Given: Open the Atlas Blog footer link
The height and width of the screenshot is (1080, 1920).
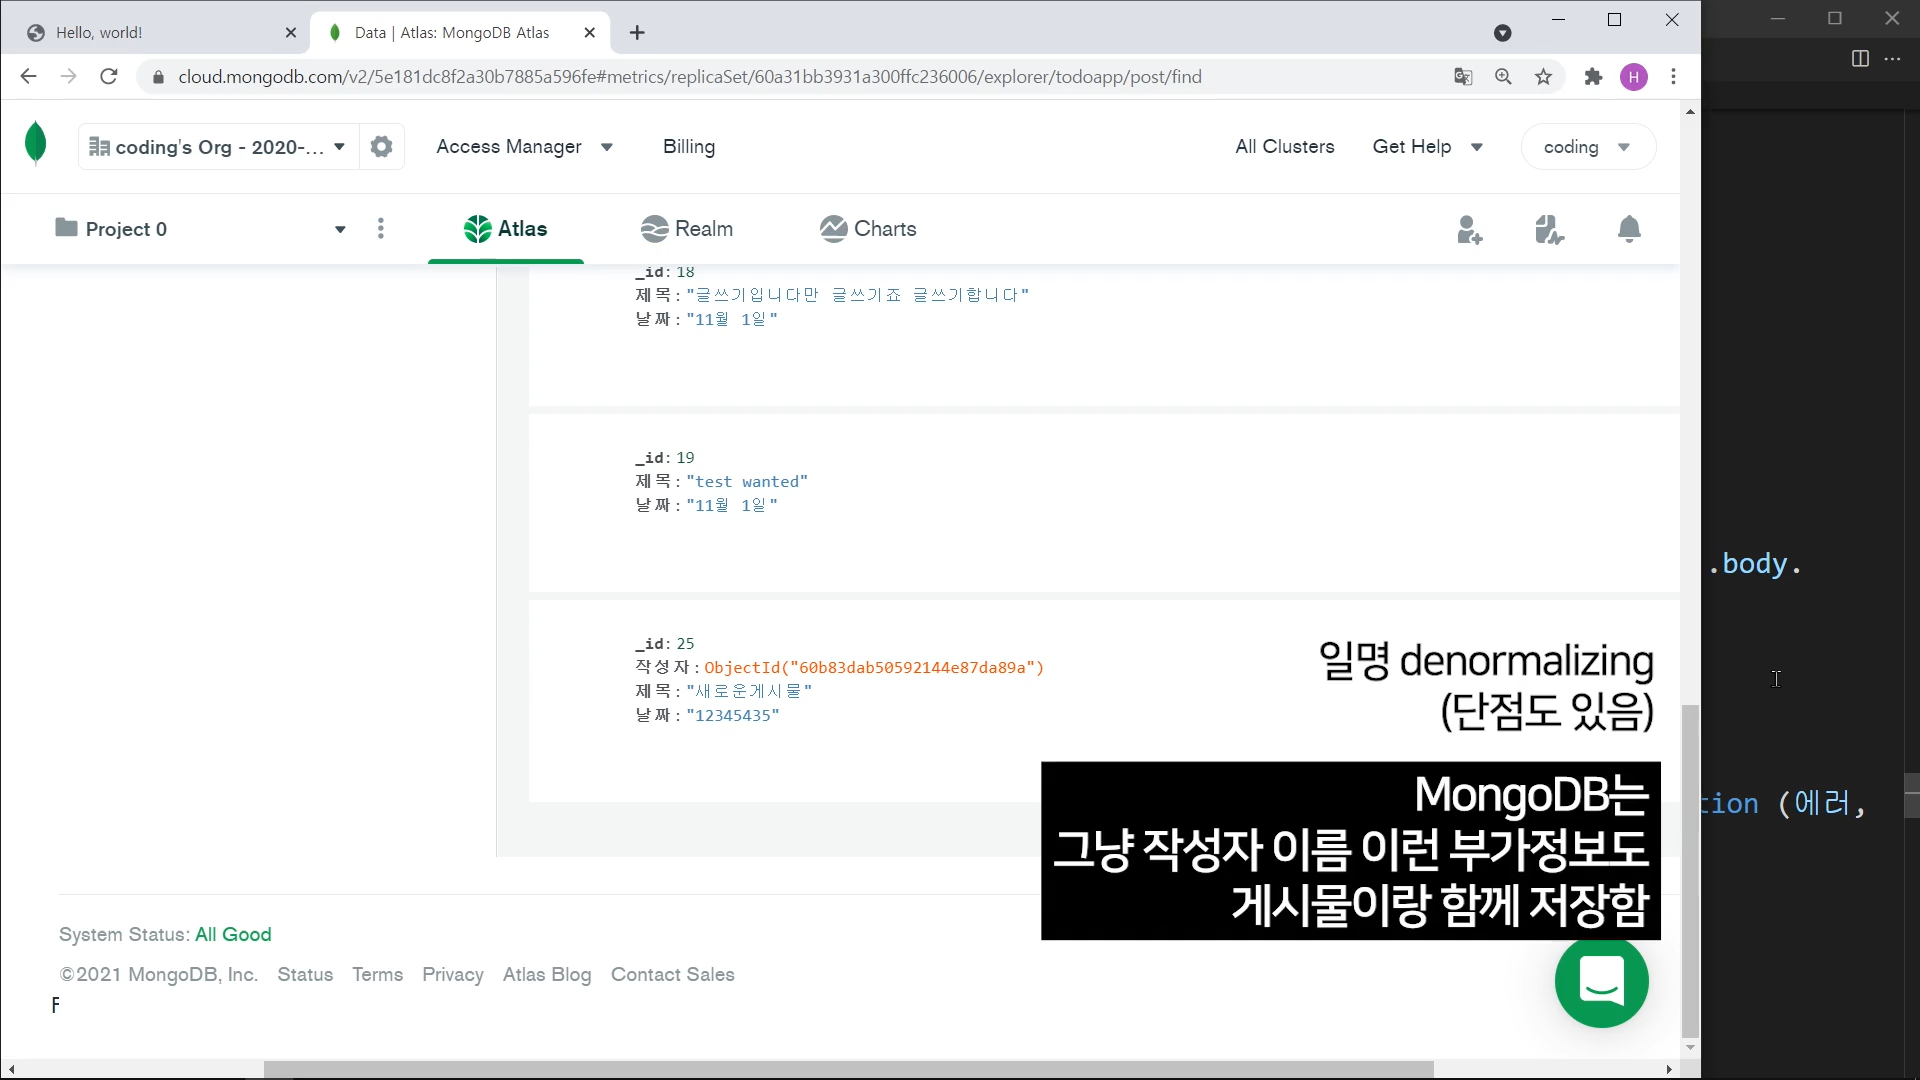Looking at the screenshot, I should pos(547,974).
